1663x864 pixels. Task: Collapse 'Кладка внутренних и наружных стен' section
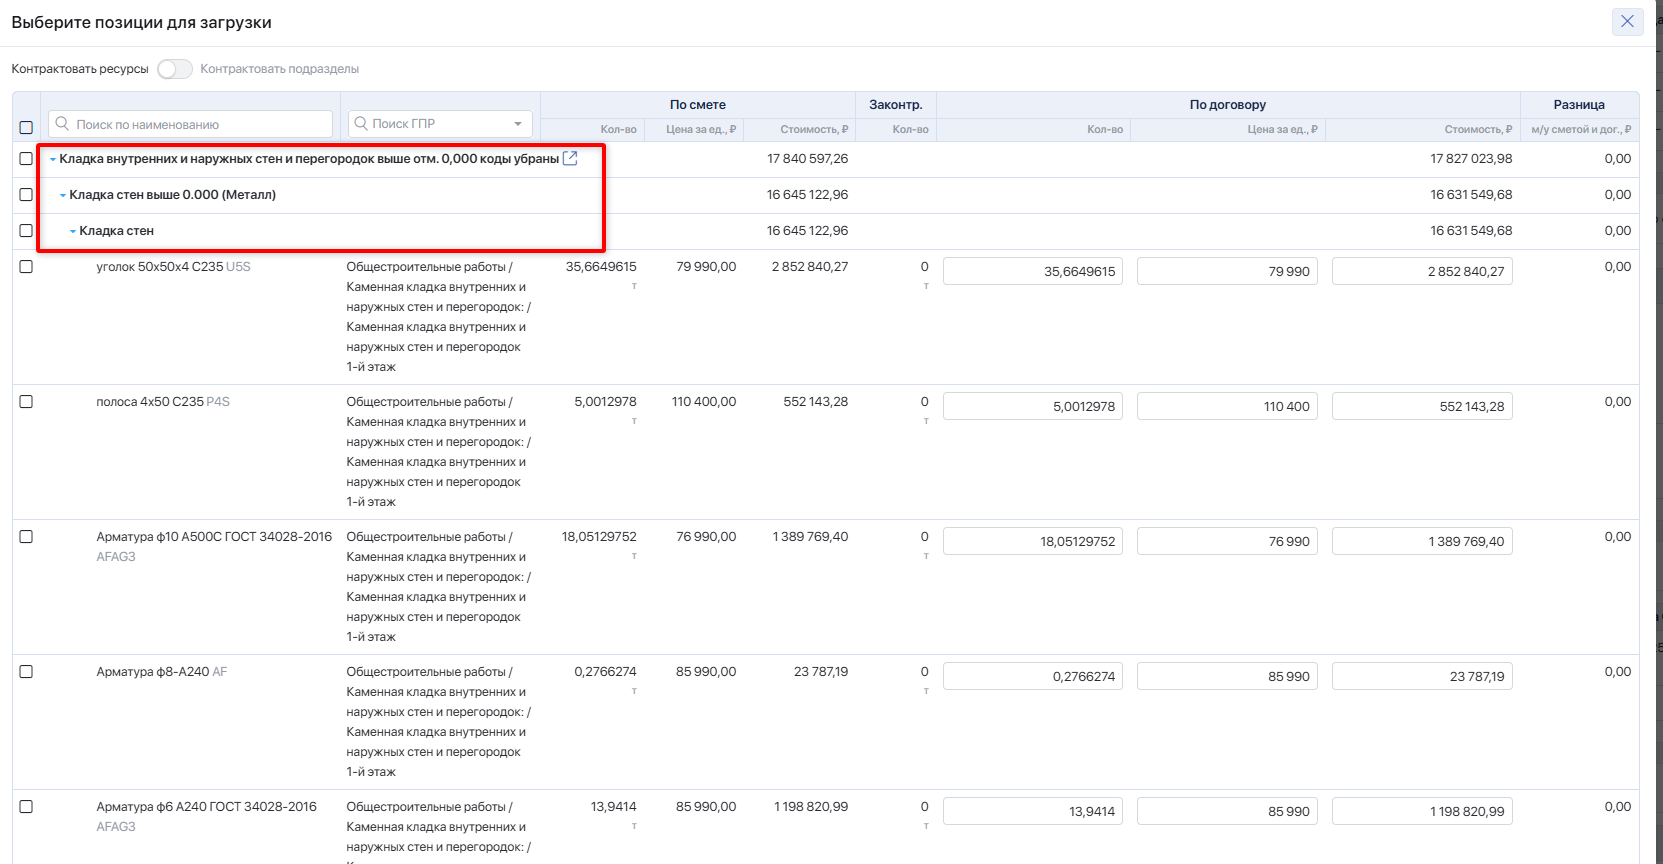[53, 159]
